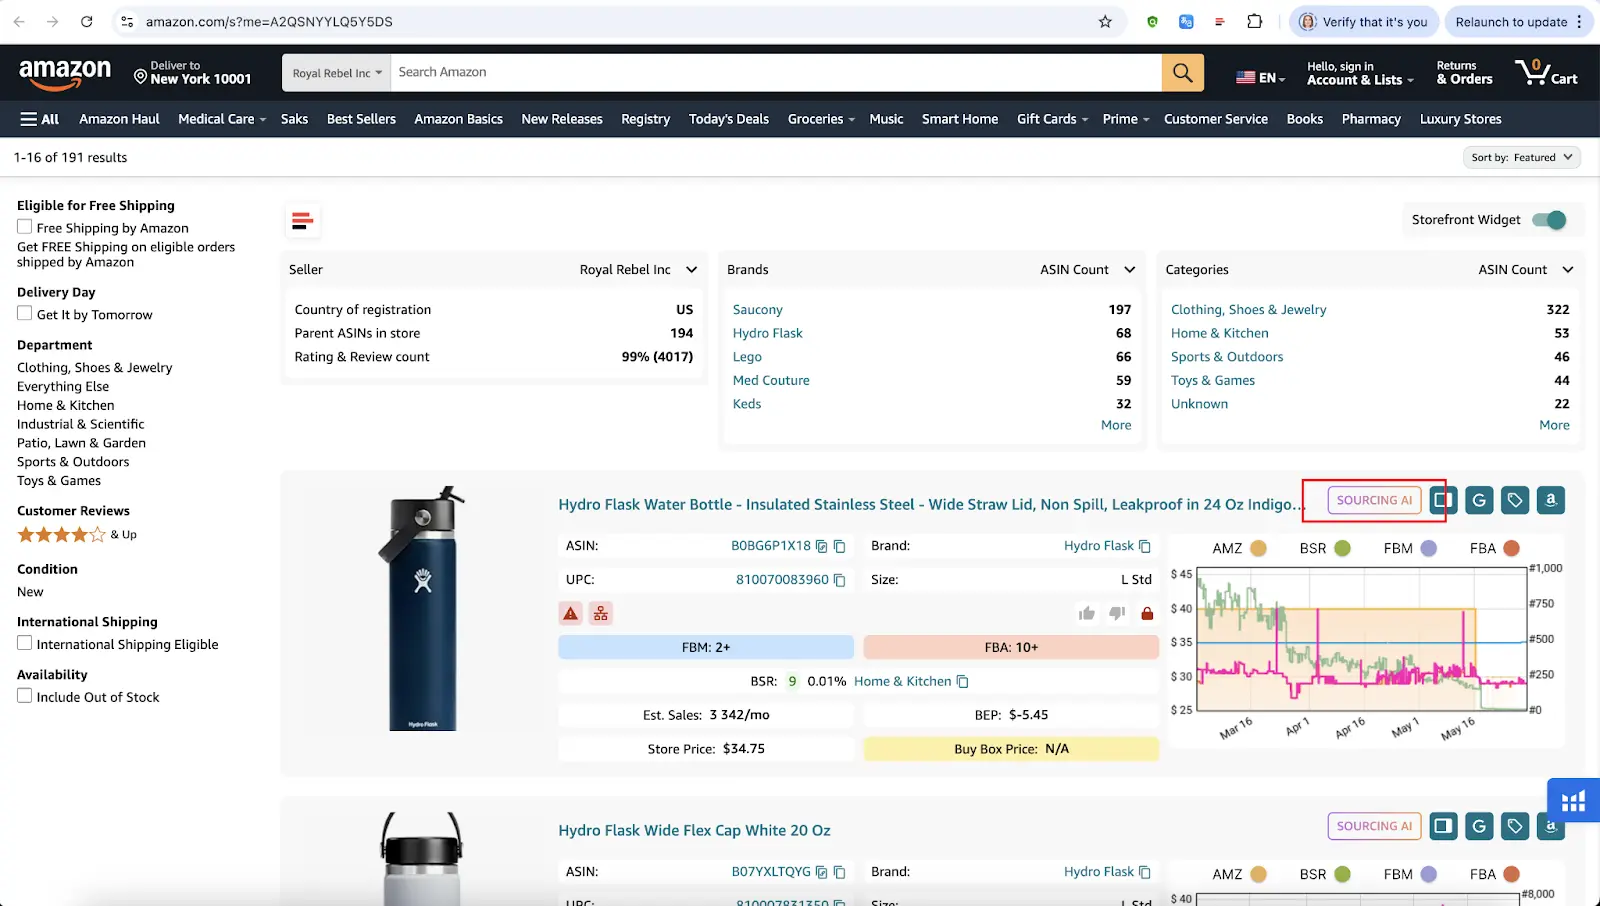This screenshot has height=906, width=1600.
Task: Open variations via the red hierarchy icon
Action: 601,613
